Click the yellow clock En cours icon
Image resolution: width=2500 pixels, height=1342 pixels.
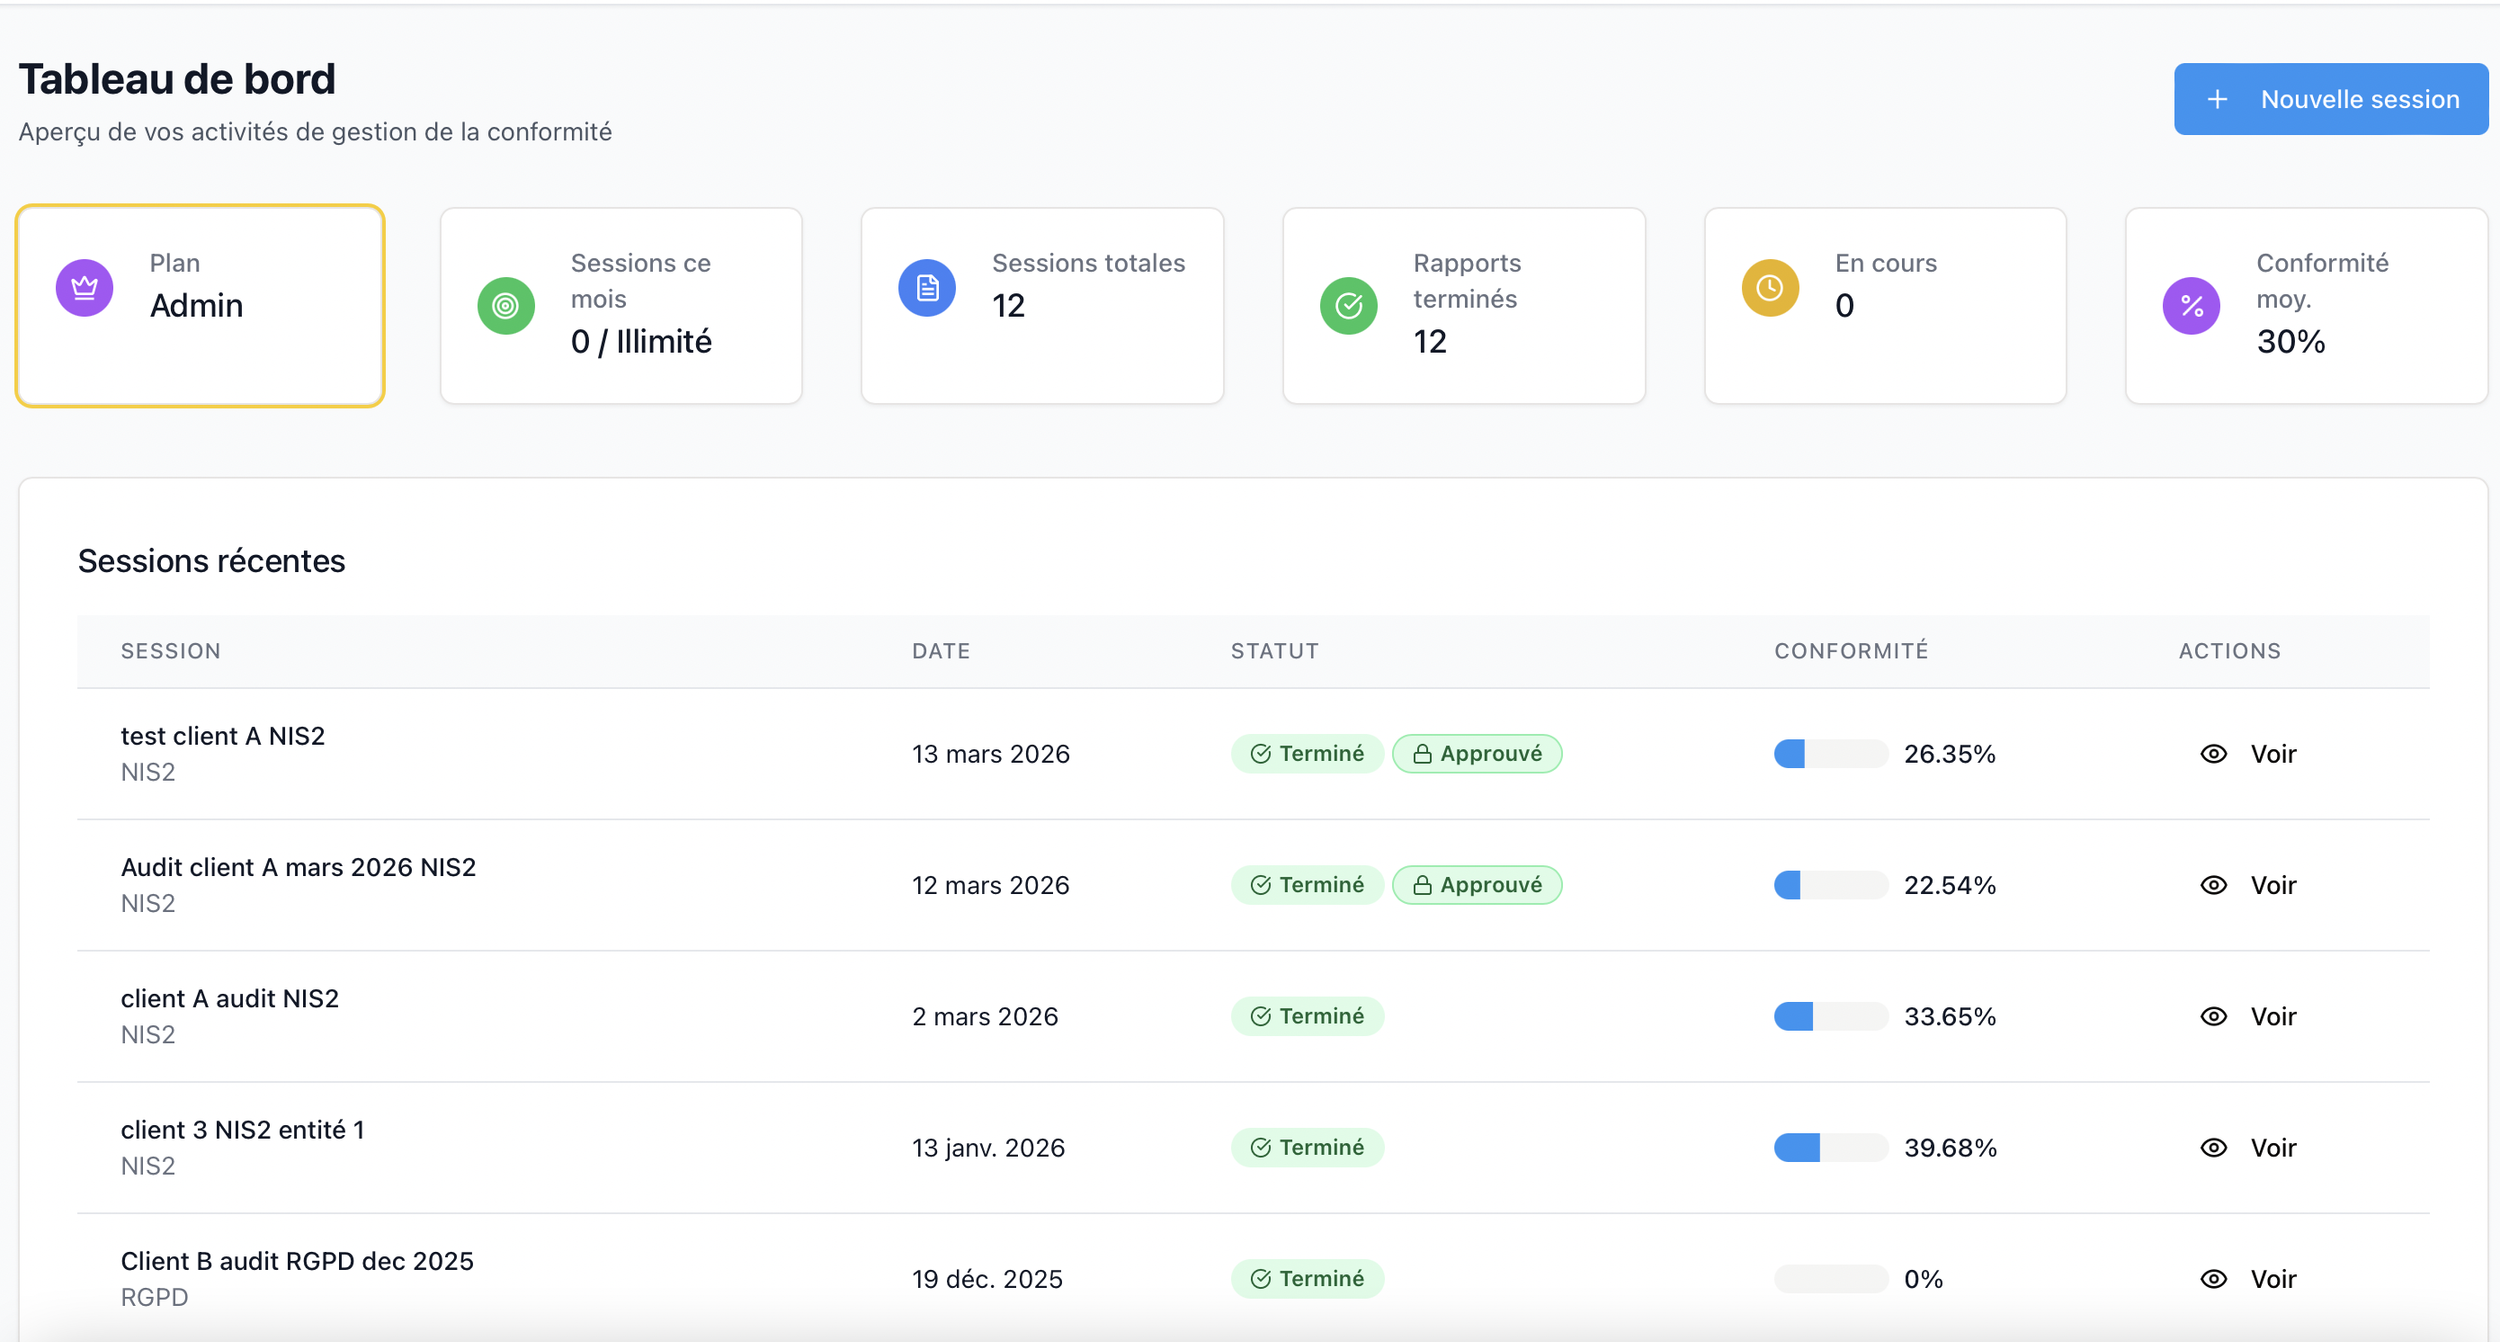[x=1770, y=288]
